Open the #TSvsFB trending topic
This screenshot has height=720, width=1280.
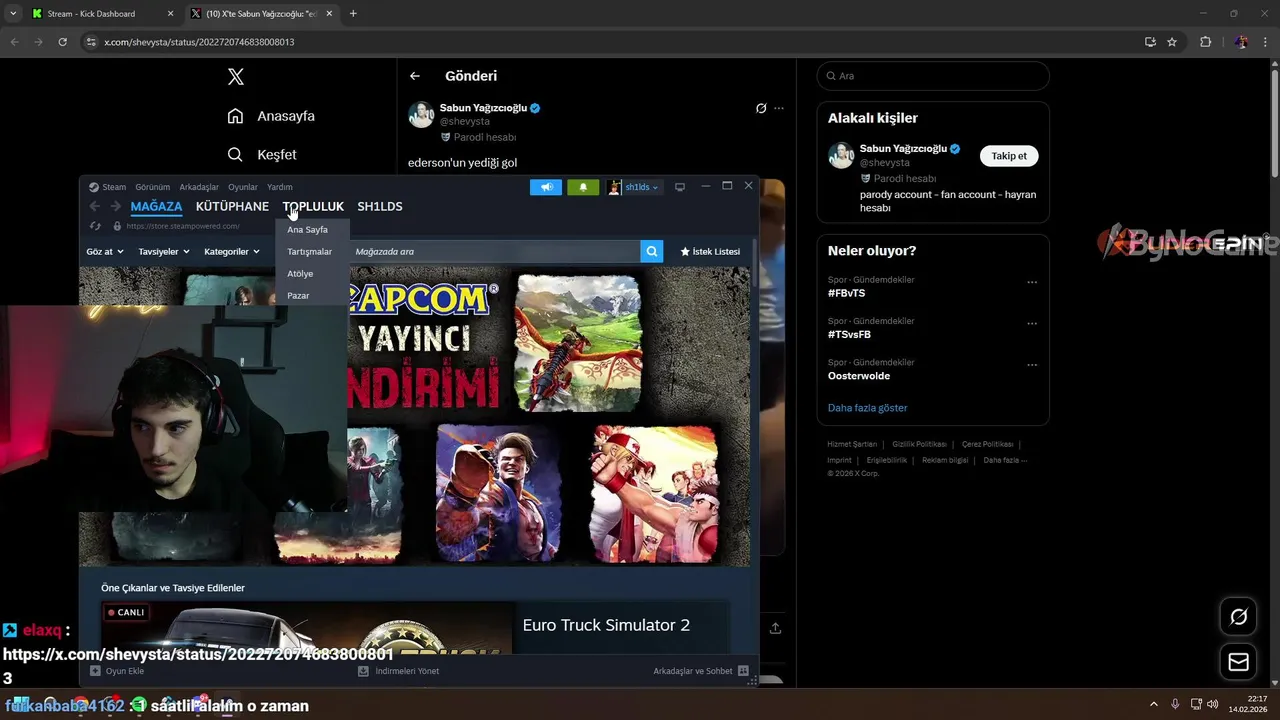pyautogui.click(x=849, y=335)
